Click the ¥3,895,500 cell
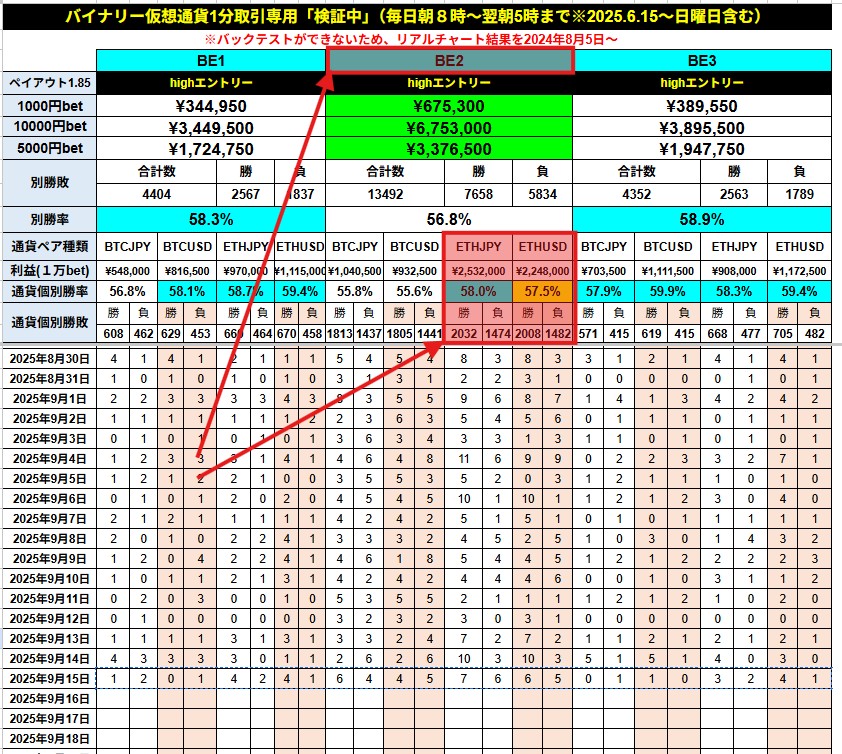The image size is (842, 754). click(702, 127)
